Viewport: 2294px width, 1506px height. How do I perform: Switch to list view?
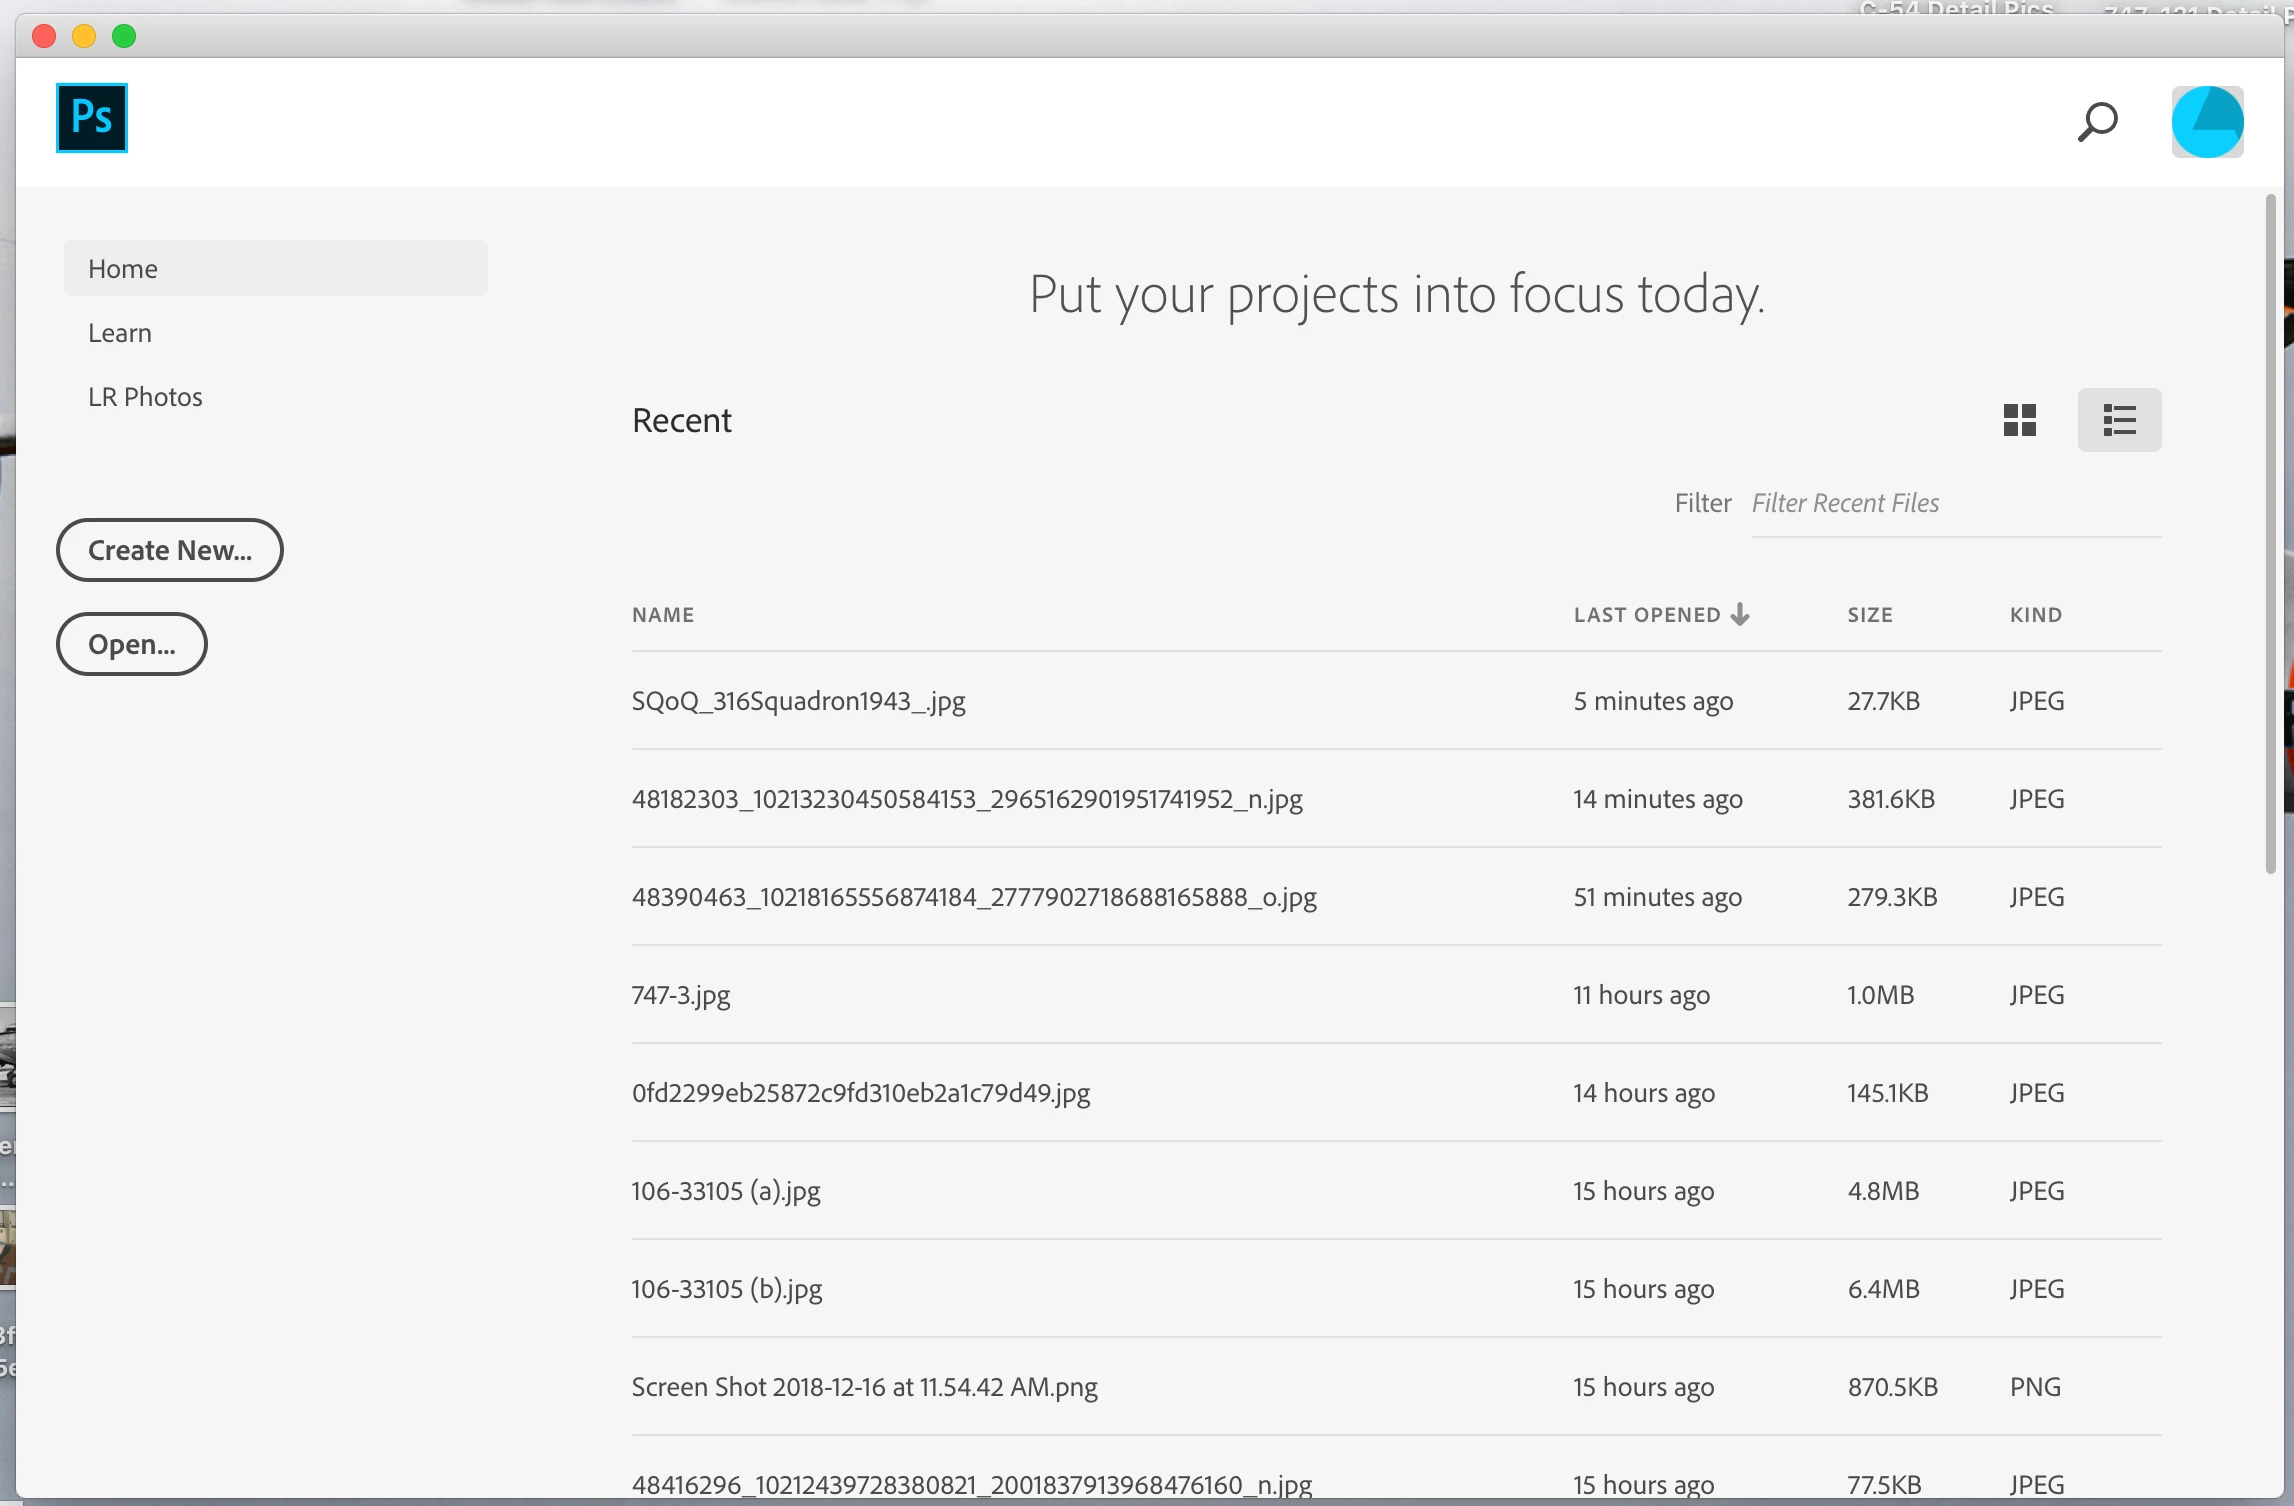[2119, 420]
